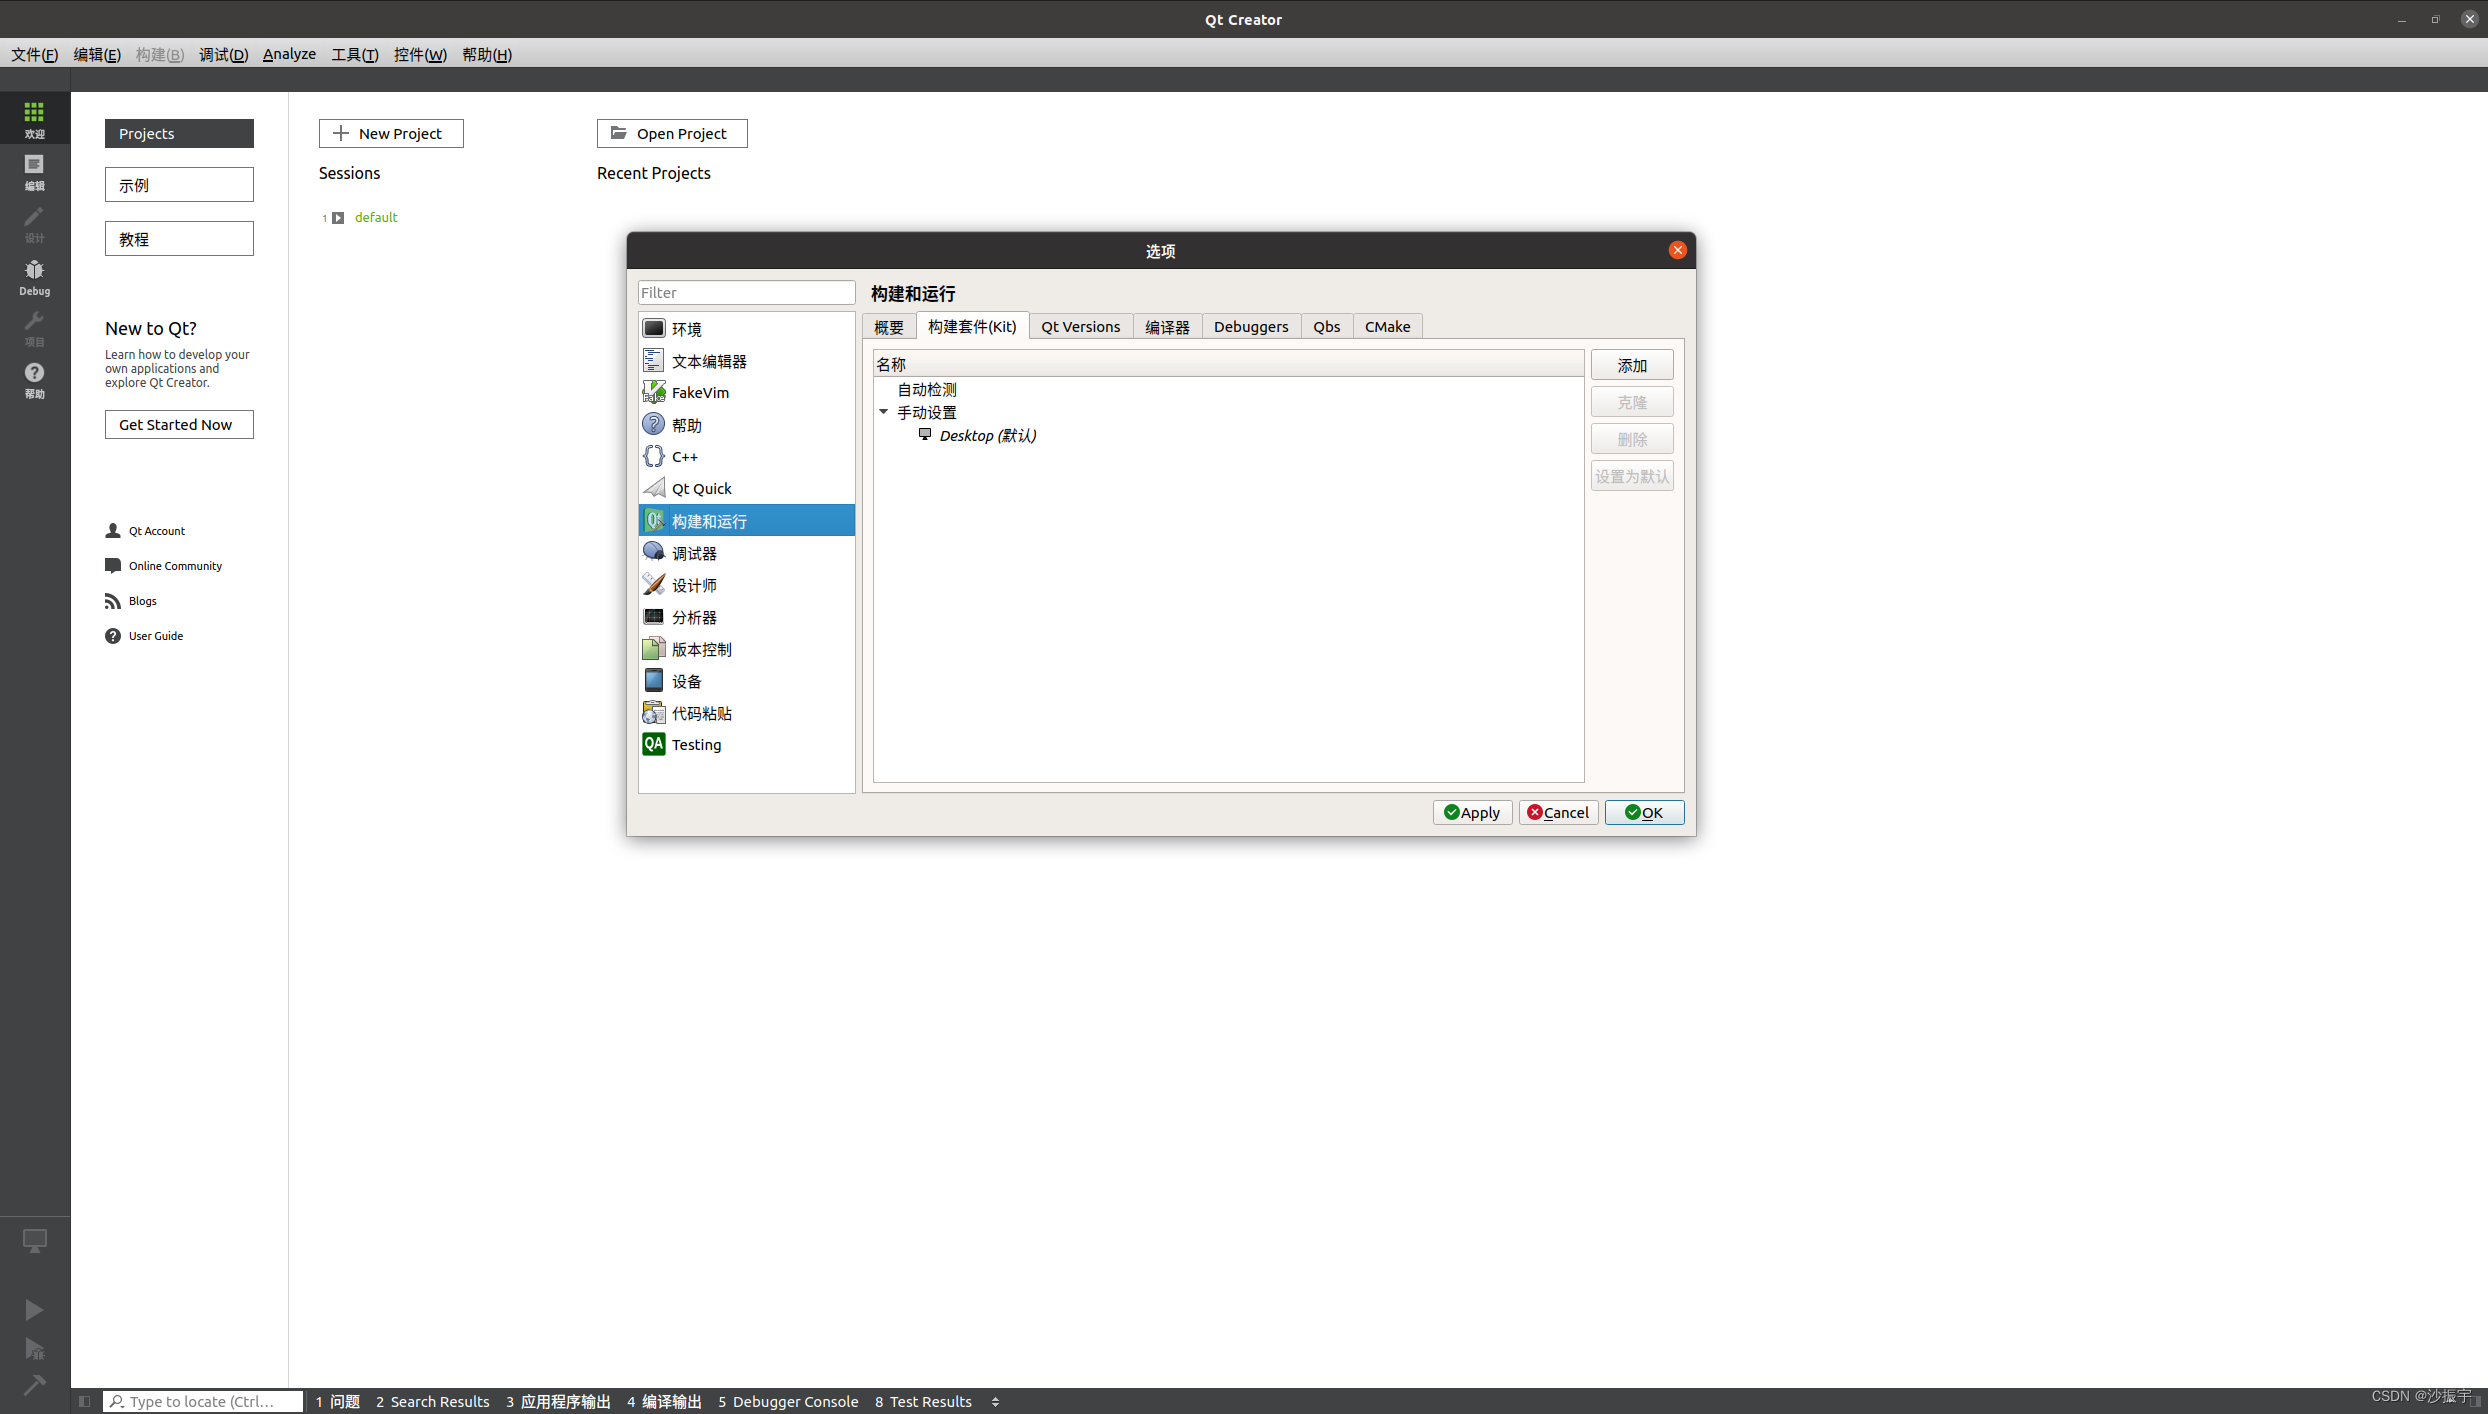
Task: Select the Desktop default kit entry
Action: (987, 436)
